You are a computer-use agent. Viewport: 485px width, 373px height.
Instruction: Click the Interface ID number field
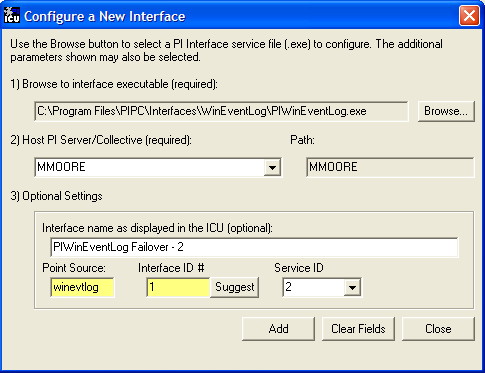178,287
